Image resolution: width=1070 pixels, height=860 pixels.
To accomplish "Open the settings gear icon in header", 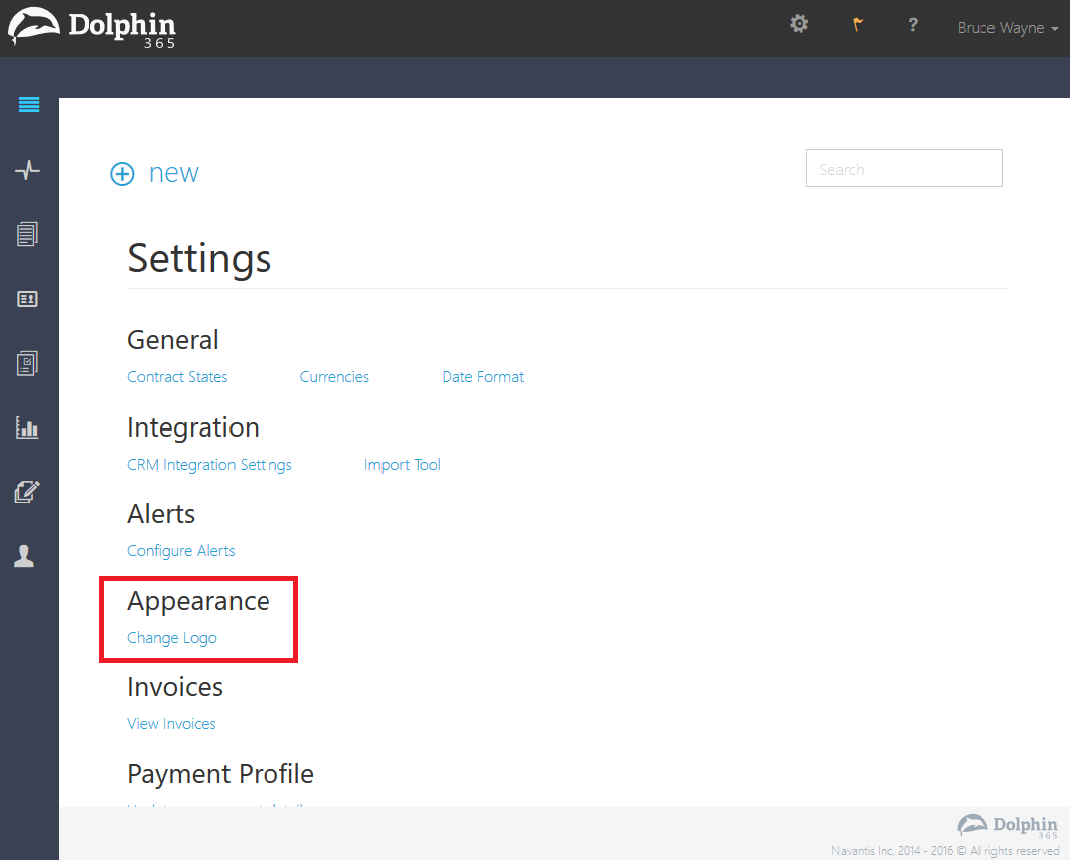I will [799, 25].
